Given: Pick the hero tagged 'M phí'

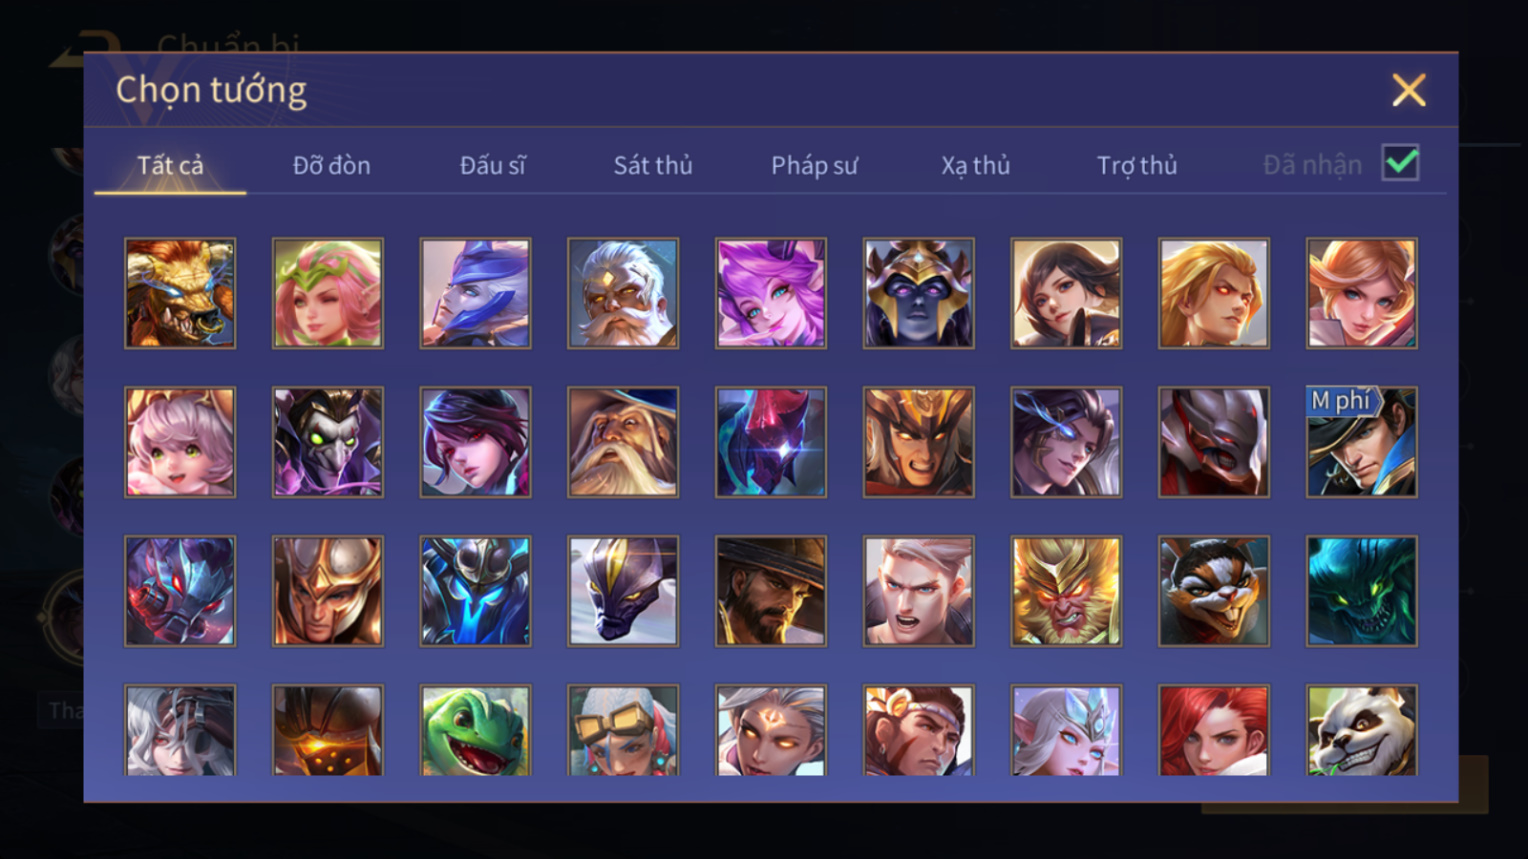Looking at the screenshot, I should click(1361, 442).
